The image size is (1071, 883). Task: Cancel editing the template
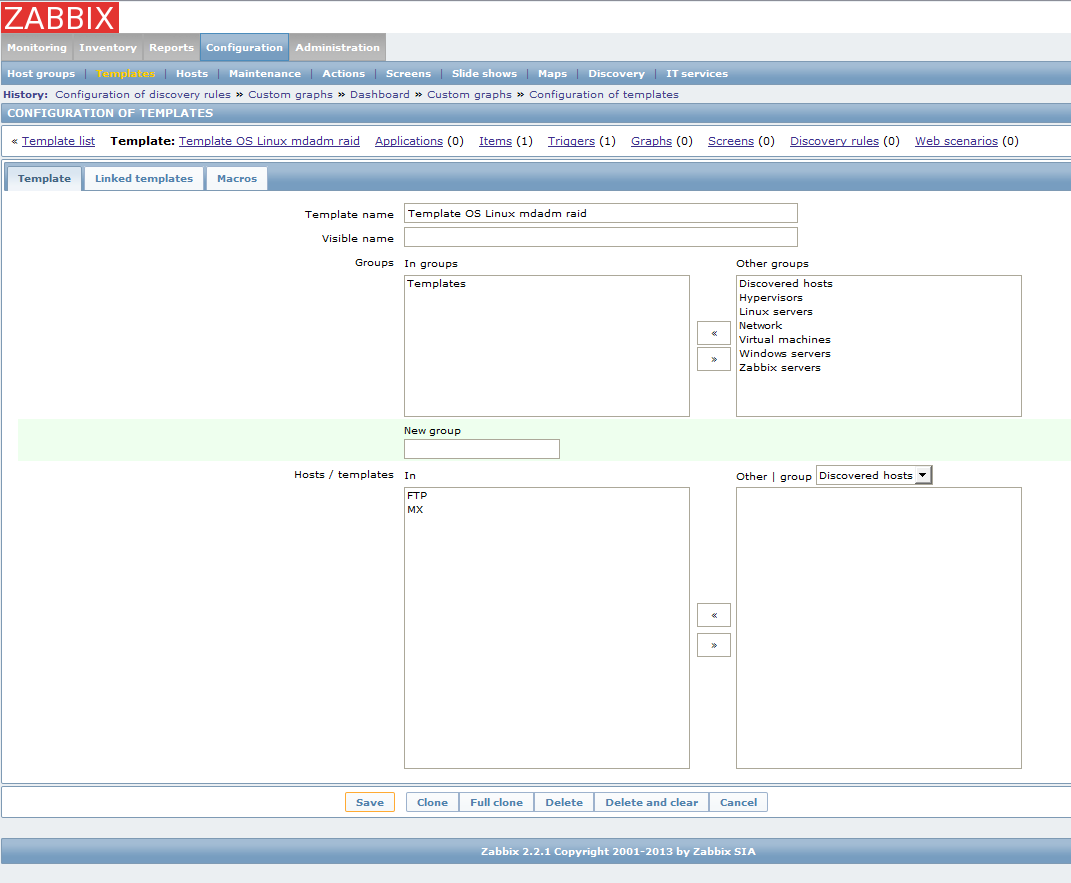tap(739, 802)
